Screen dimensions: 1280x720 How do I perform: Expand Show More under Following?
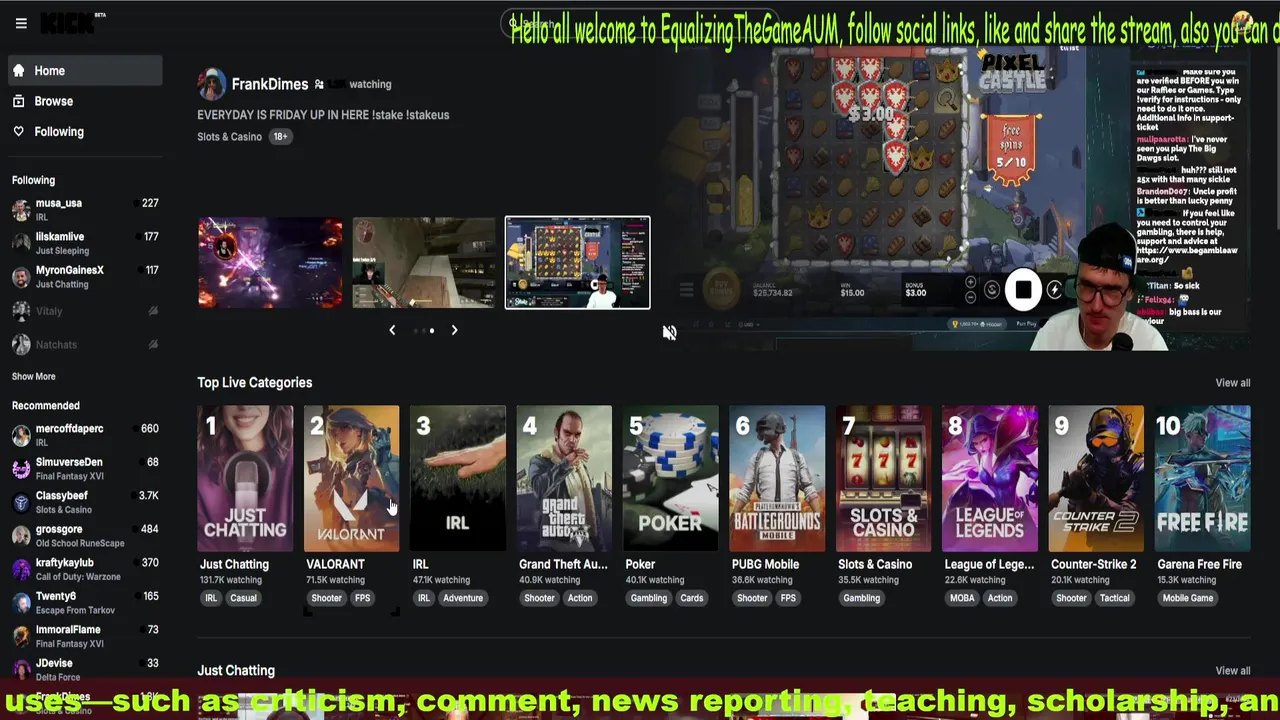tap(34, 376)
